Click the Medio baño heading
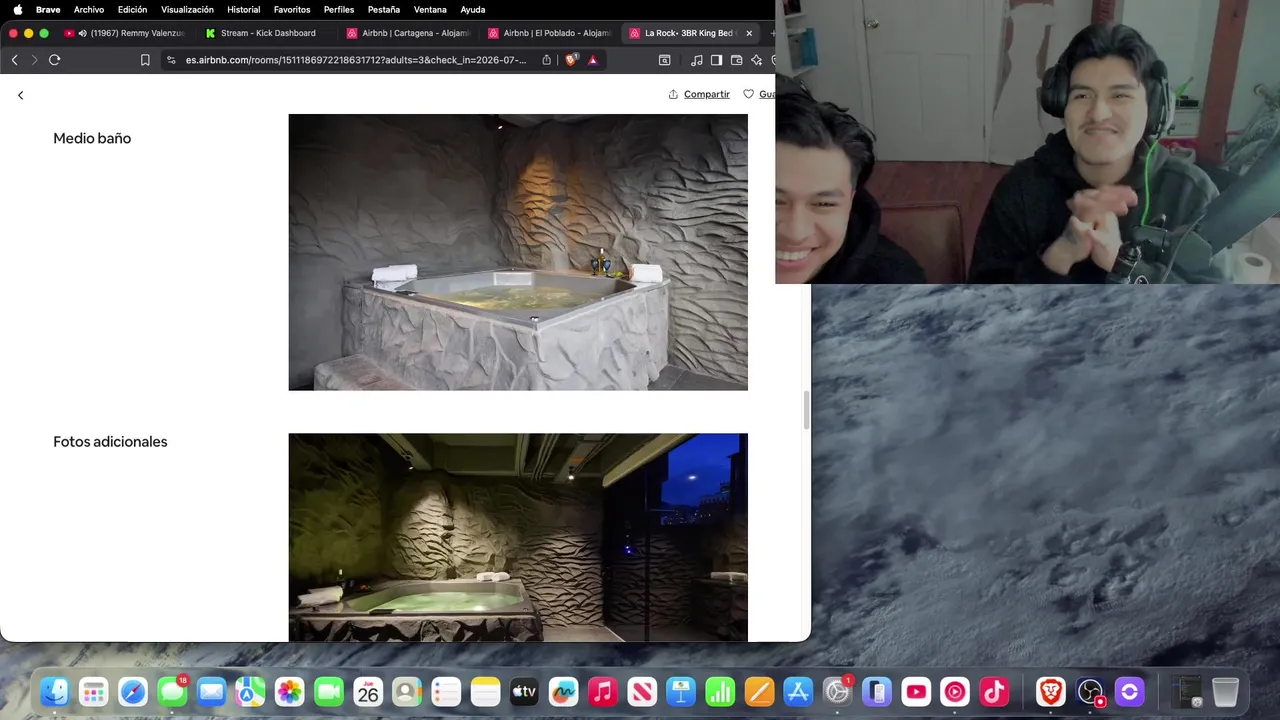 pyautogui.click(x=92, y=138)
